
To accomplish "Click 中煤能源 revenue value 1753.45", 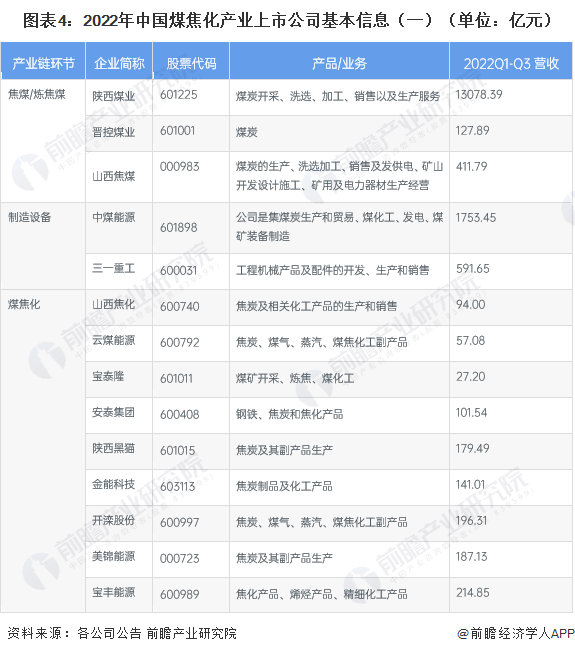I will pos(476,218).
